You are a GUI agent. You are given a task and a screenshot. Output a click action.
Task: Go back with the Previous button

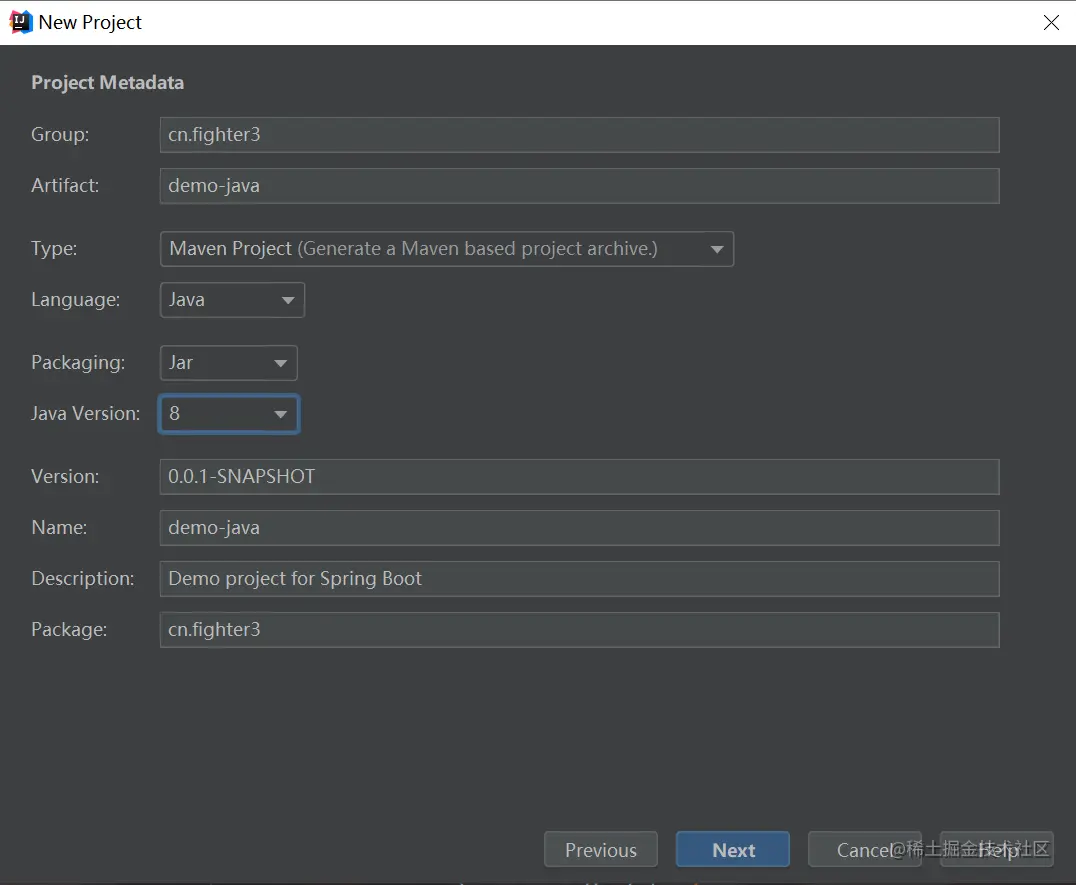(600, 849)
